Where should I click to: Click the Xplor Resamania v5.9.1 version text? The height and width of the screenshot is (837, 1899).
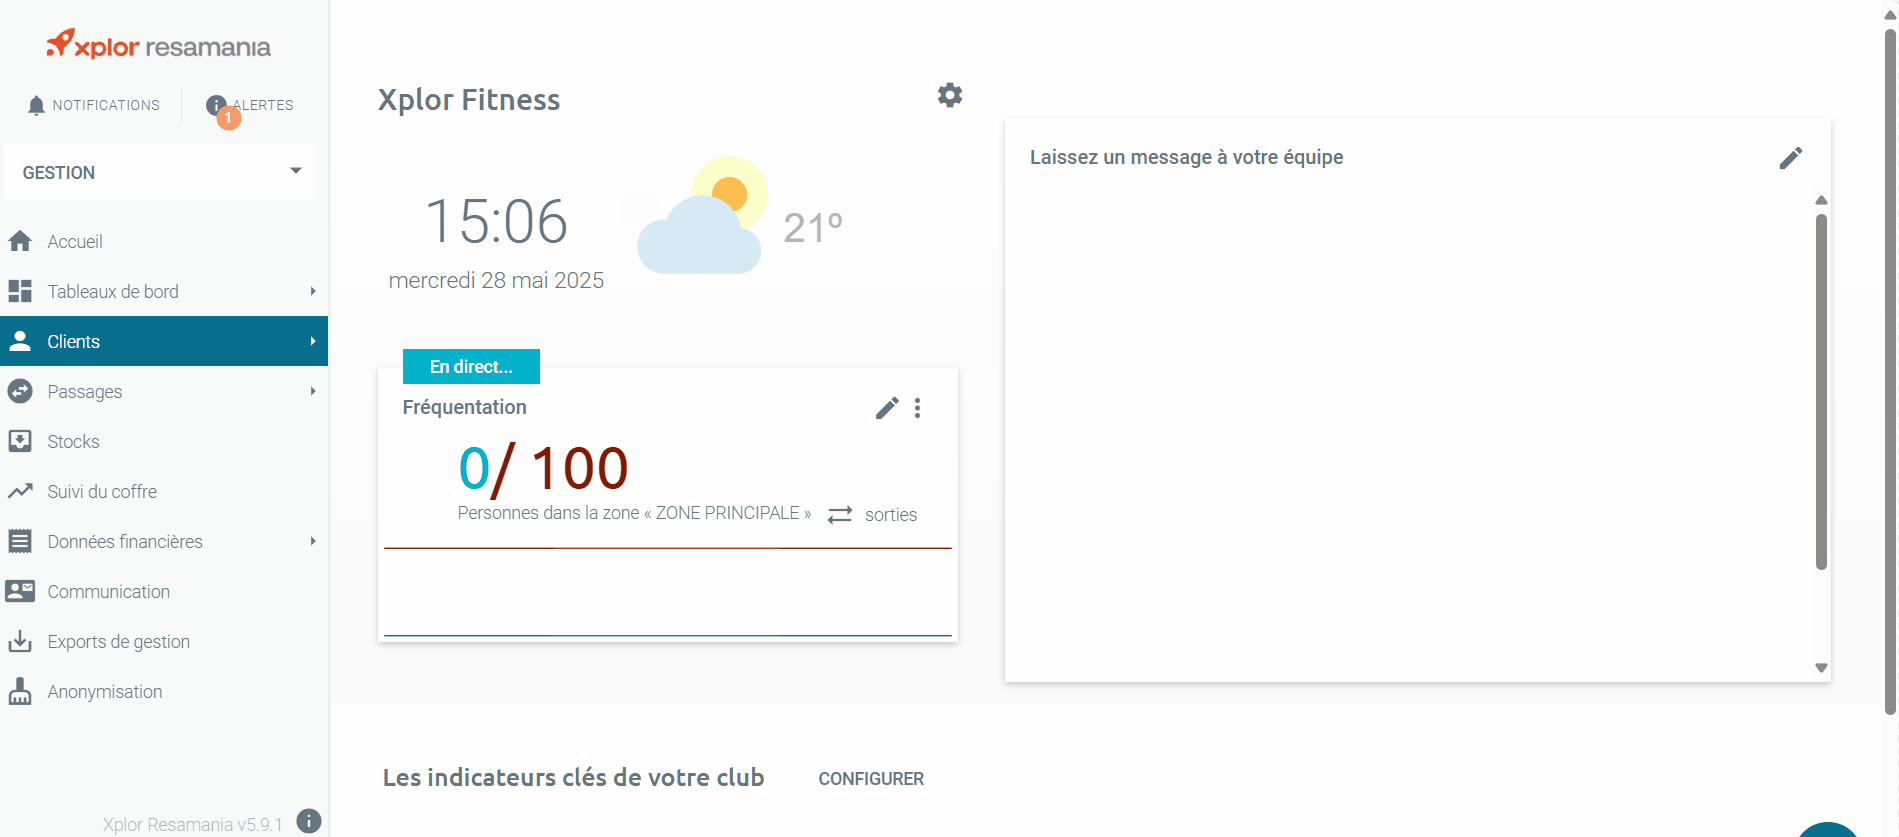click(x=193, y=824)
